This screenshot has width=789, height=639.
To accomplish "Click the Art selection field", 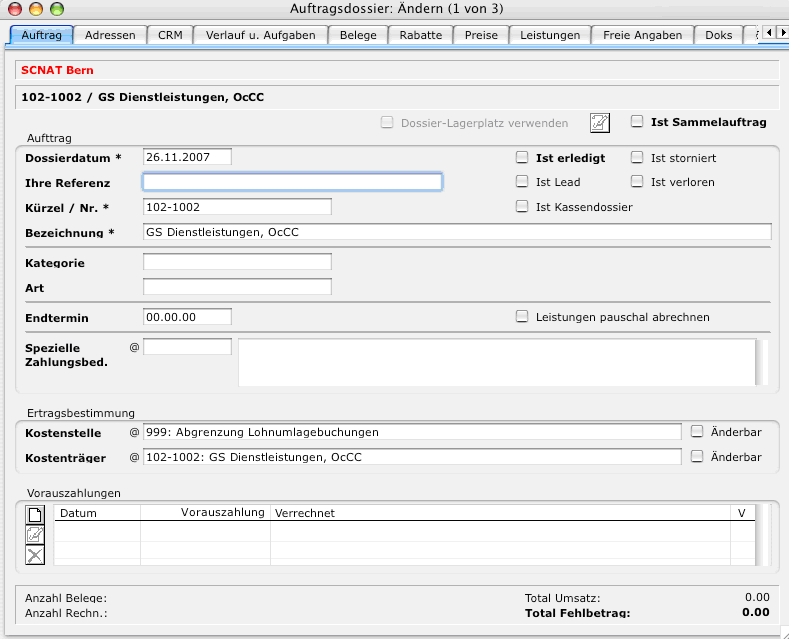I will (237, 287).
